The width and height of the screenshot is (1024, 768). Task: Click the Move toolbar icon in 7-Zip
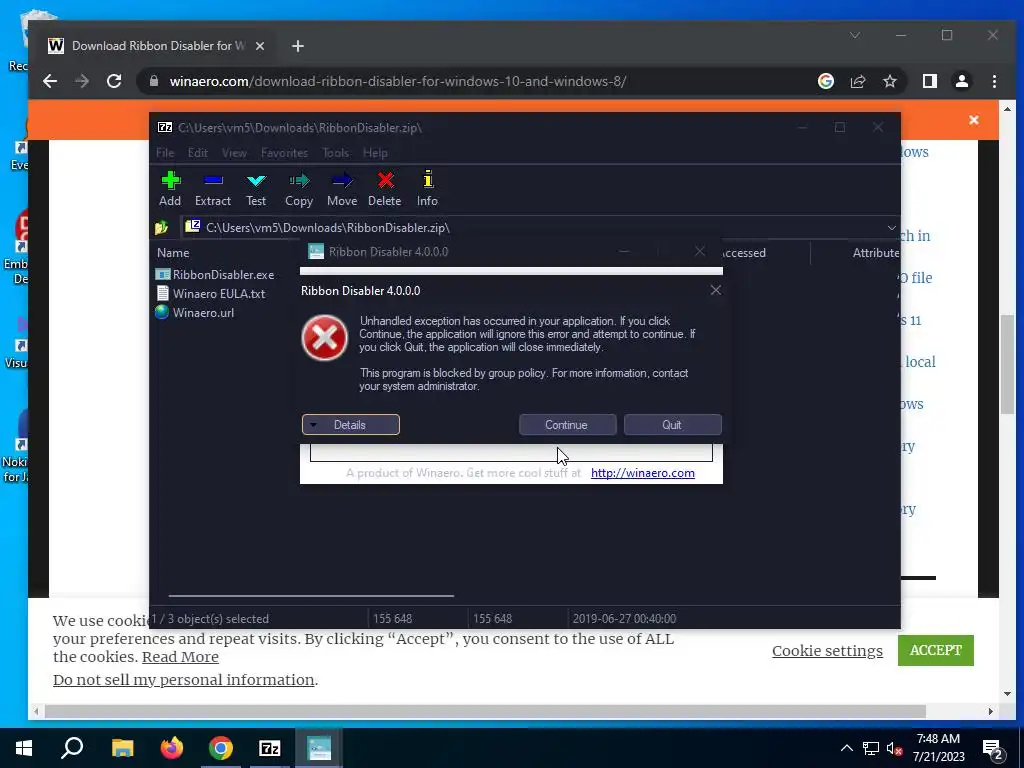(342, 189)
